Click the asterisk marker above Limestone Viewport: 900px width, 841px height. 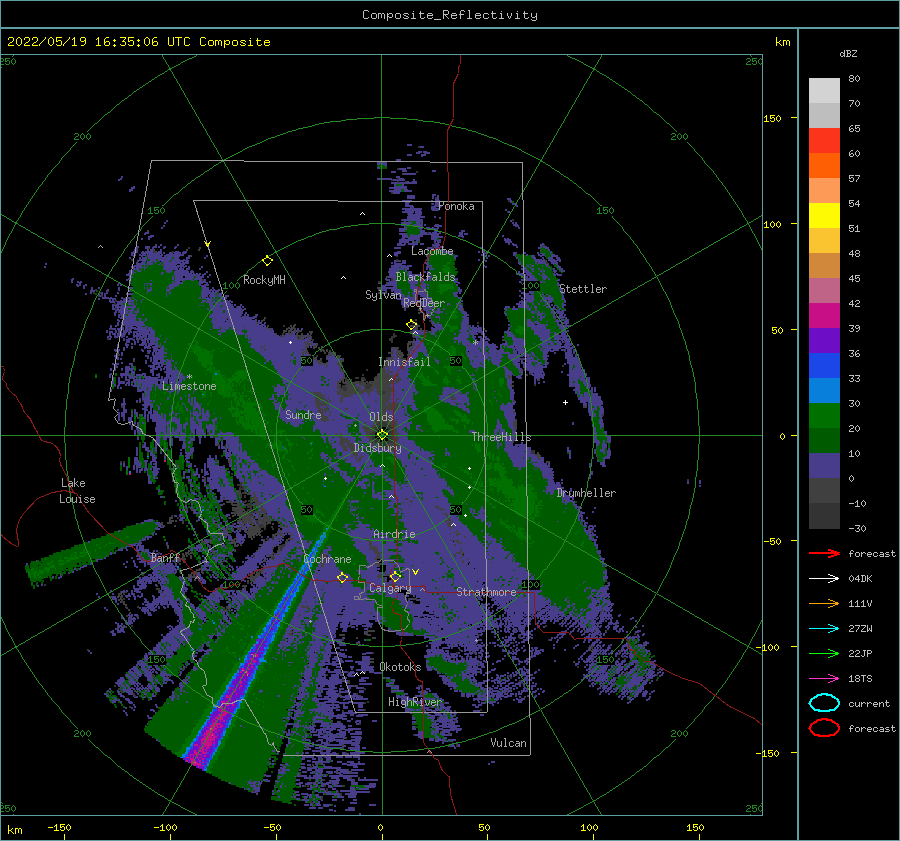(189, 377)
